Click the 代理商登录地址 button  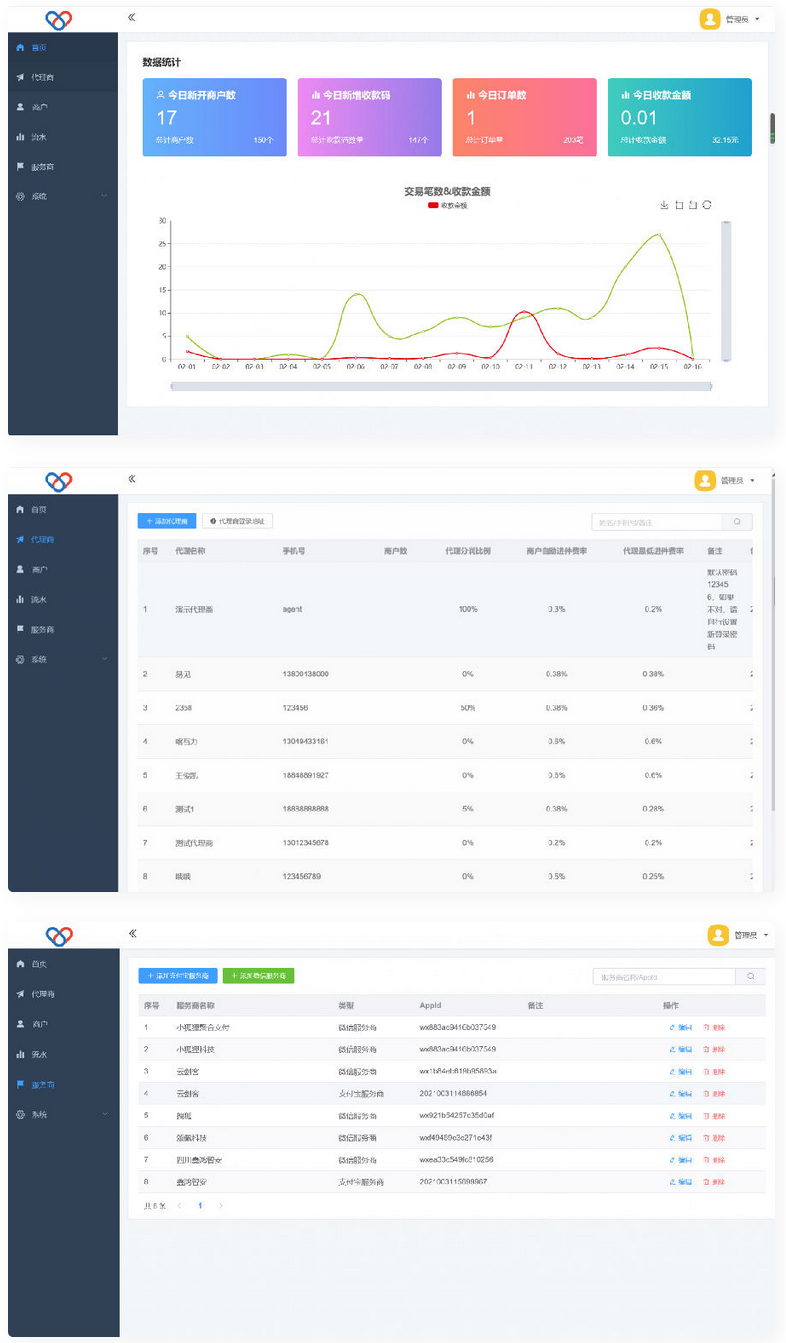tap(237, 521)
